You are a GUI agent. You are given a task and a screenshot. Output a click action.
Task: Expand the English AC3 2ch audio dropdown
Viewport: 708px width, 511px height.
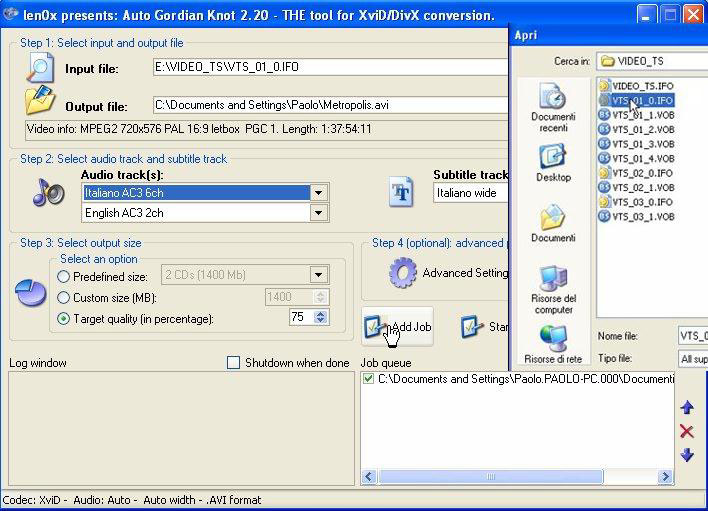pos(318,213)
